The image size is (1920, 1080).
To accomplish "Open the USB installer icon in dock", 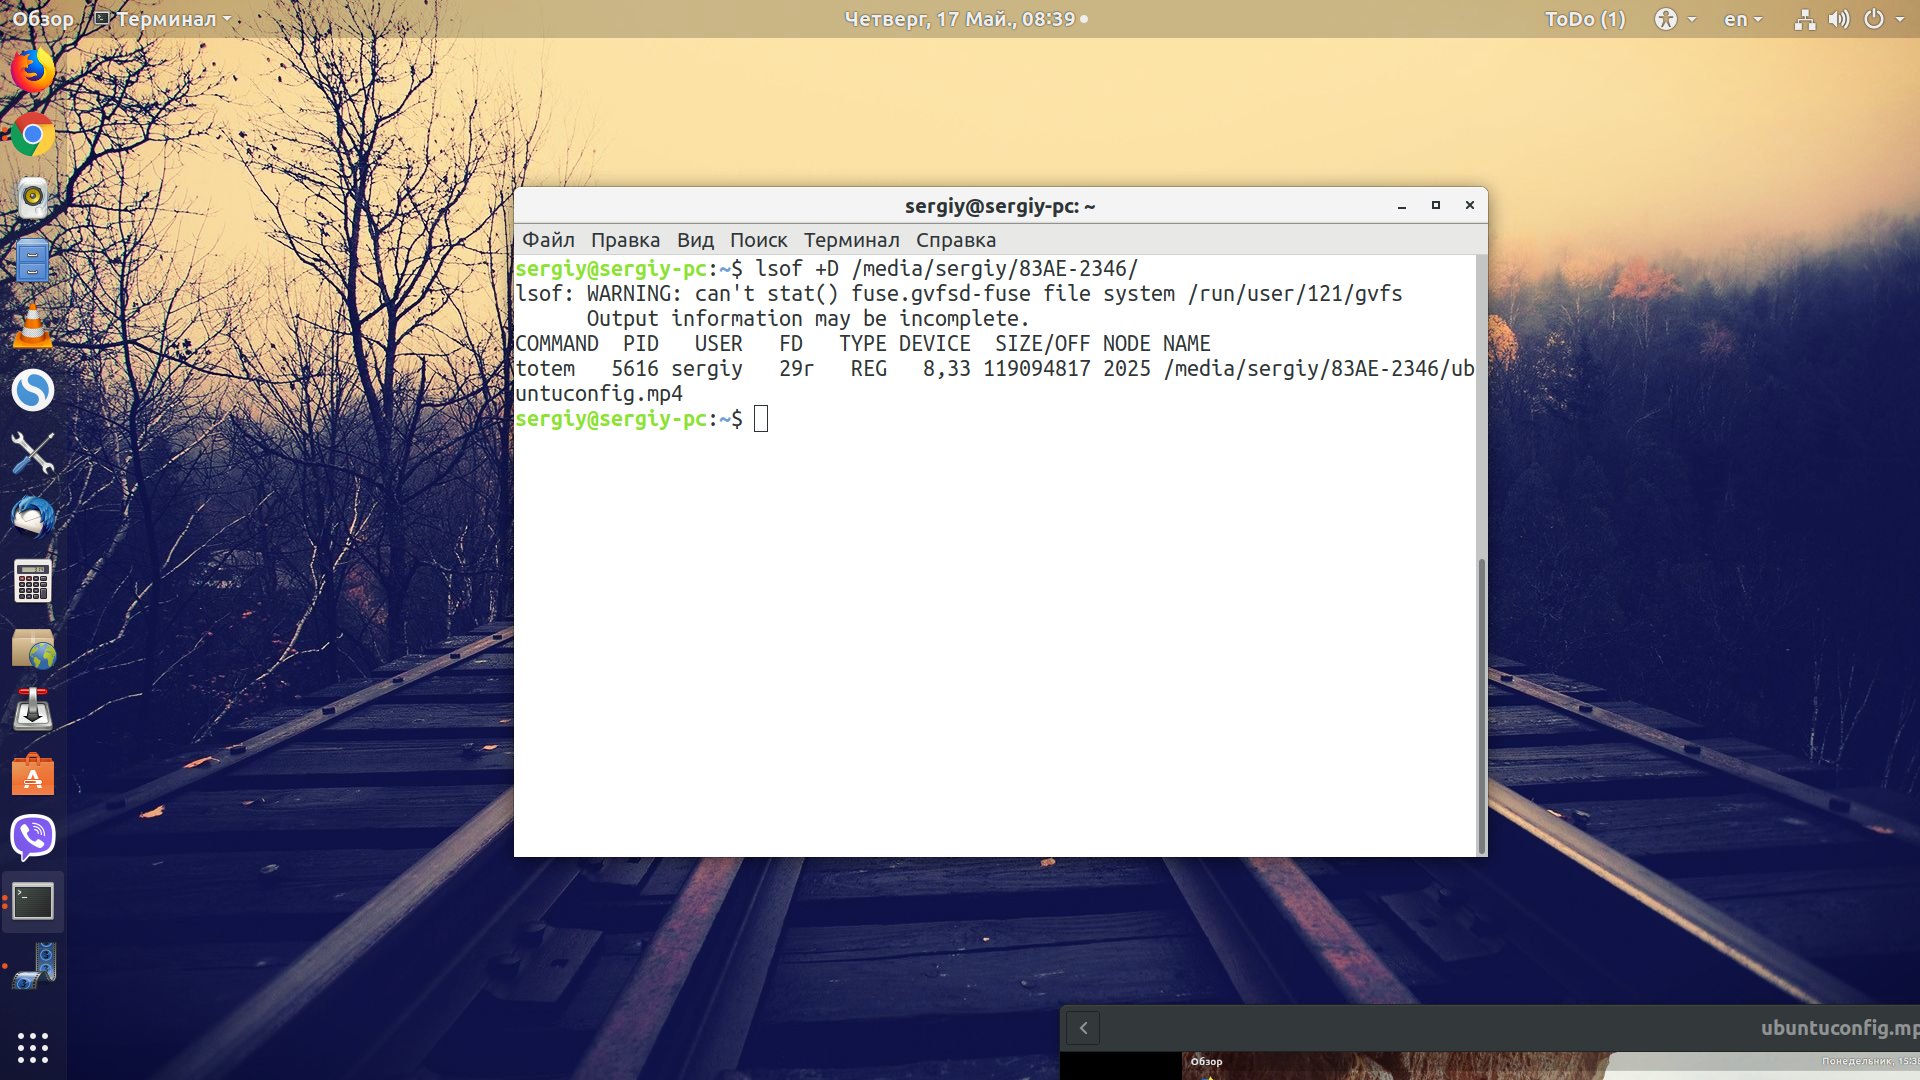I will [x=33, y=710].
